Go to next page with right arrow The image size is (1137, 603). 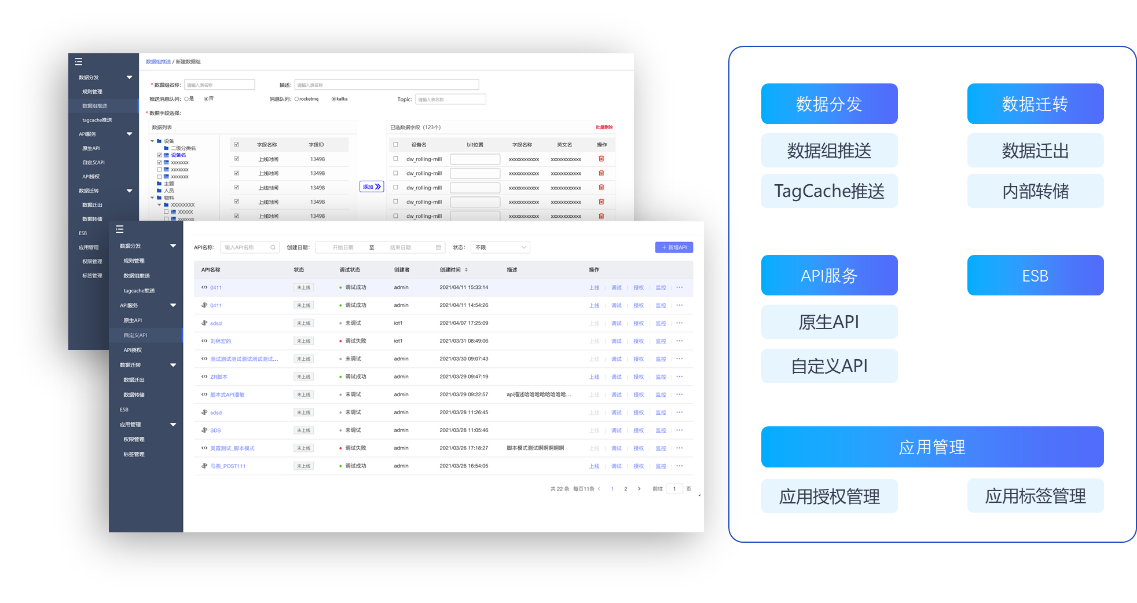pos(639,488)
